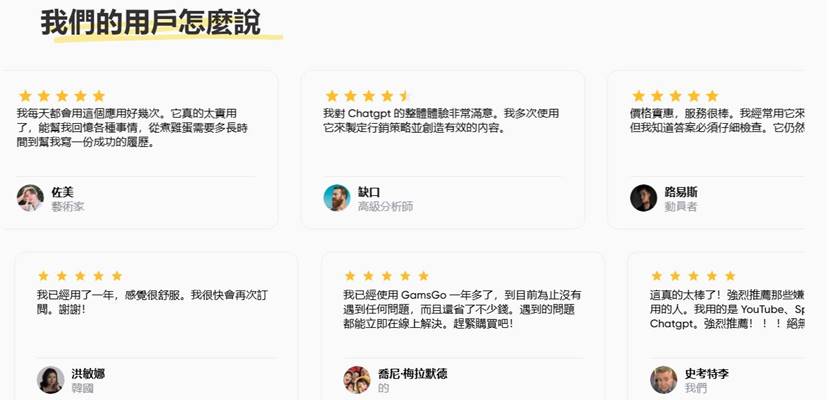Viewport: 831px width, 400px height.
Task: Click 喬尼·梅拉默德's group avatar
Action: click(x=357, y=380)
